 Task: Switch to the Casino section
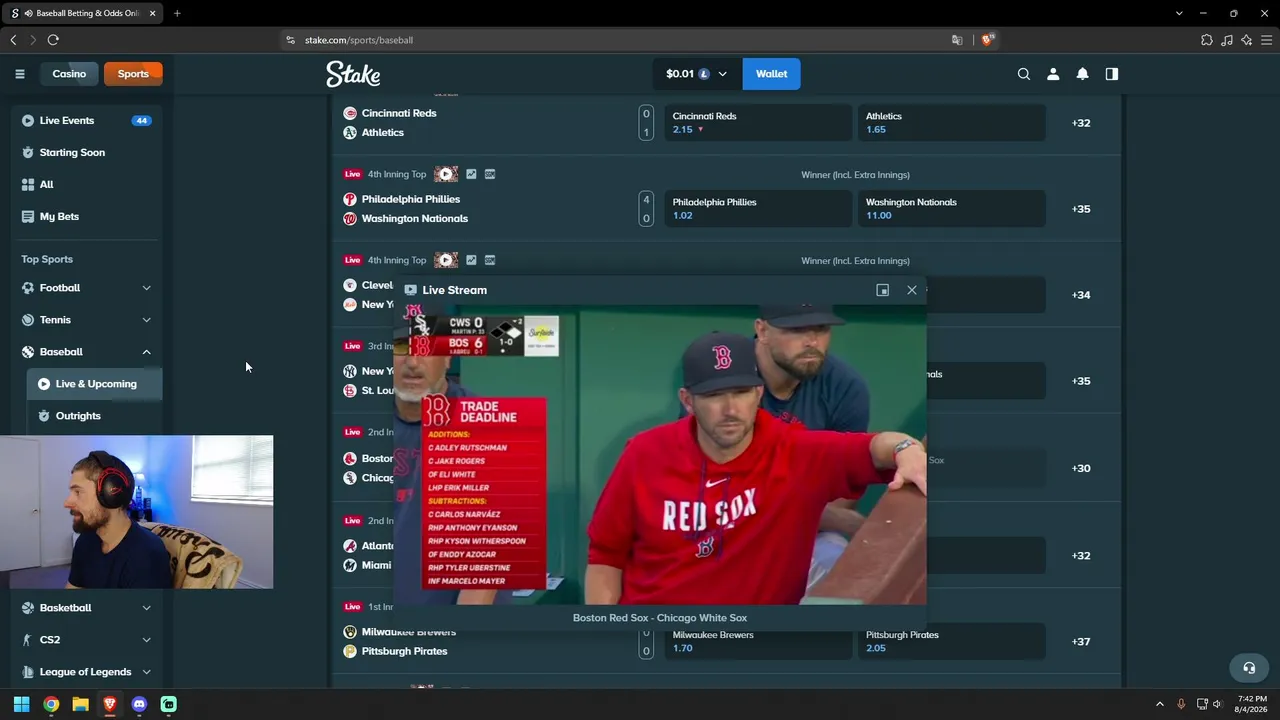click(69, 74)
